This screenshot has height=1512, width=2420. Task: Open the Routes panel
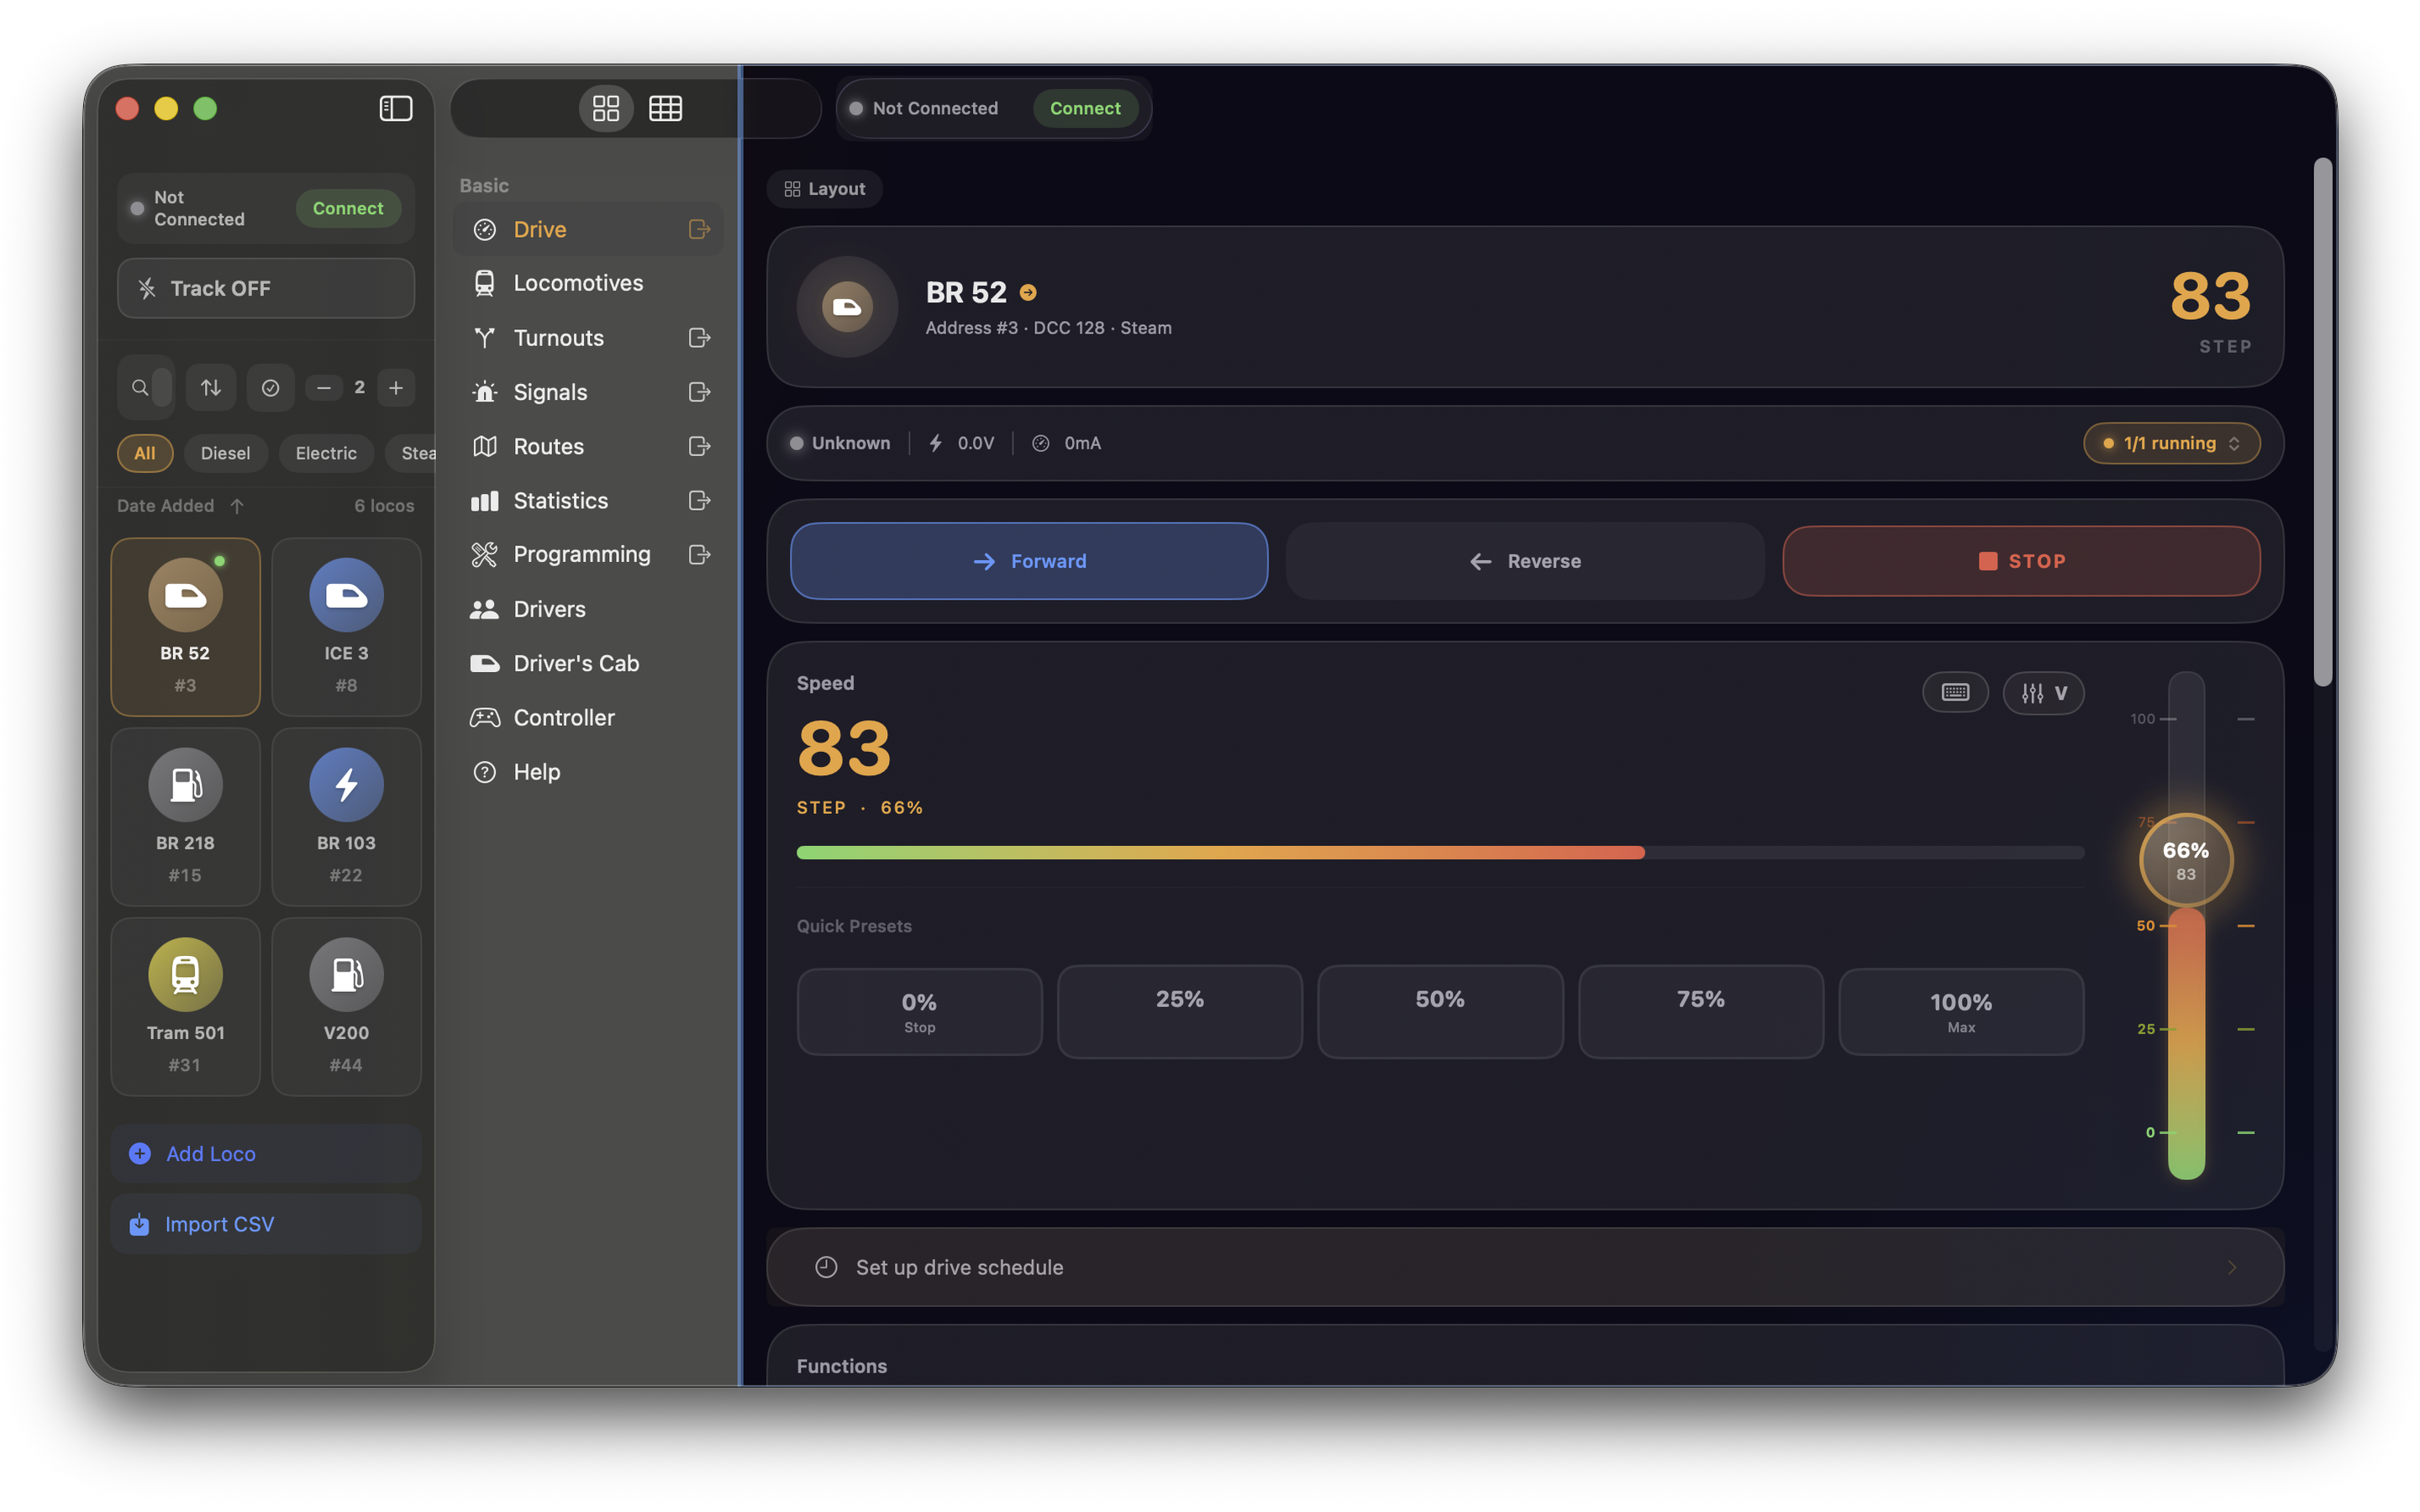pos(549,446)
